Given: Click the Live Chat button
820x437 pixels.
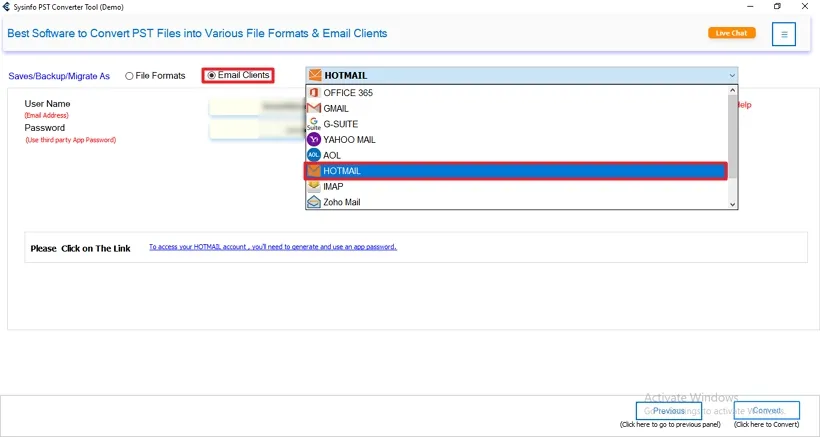Looking at the screenshot, I should [732, 33].
